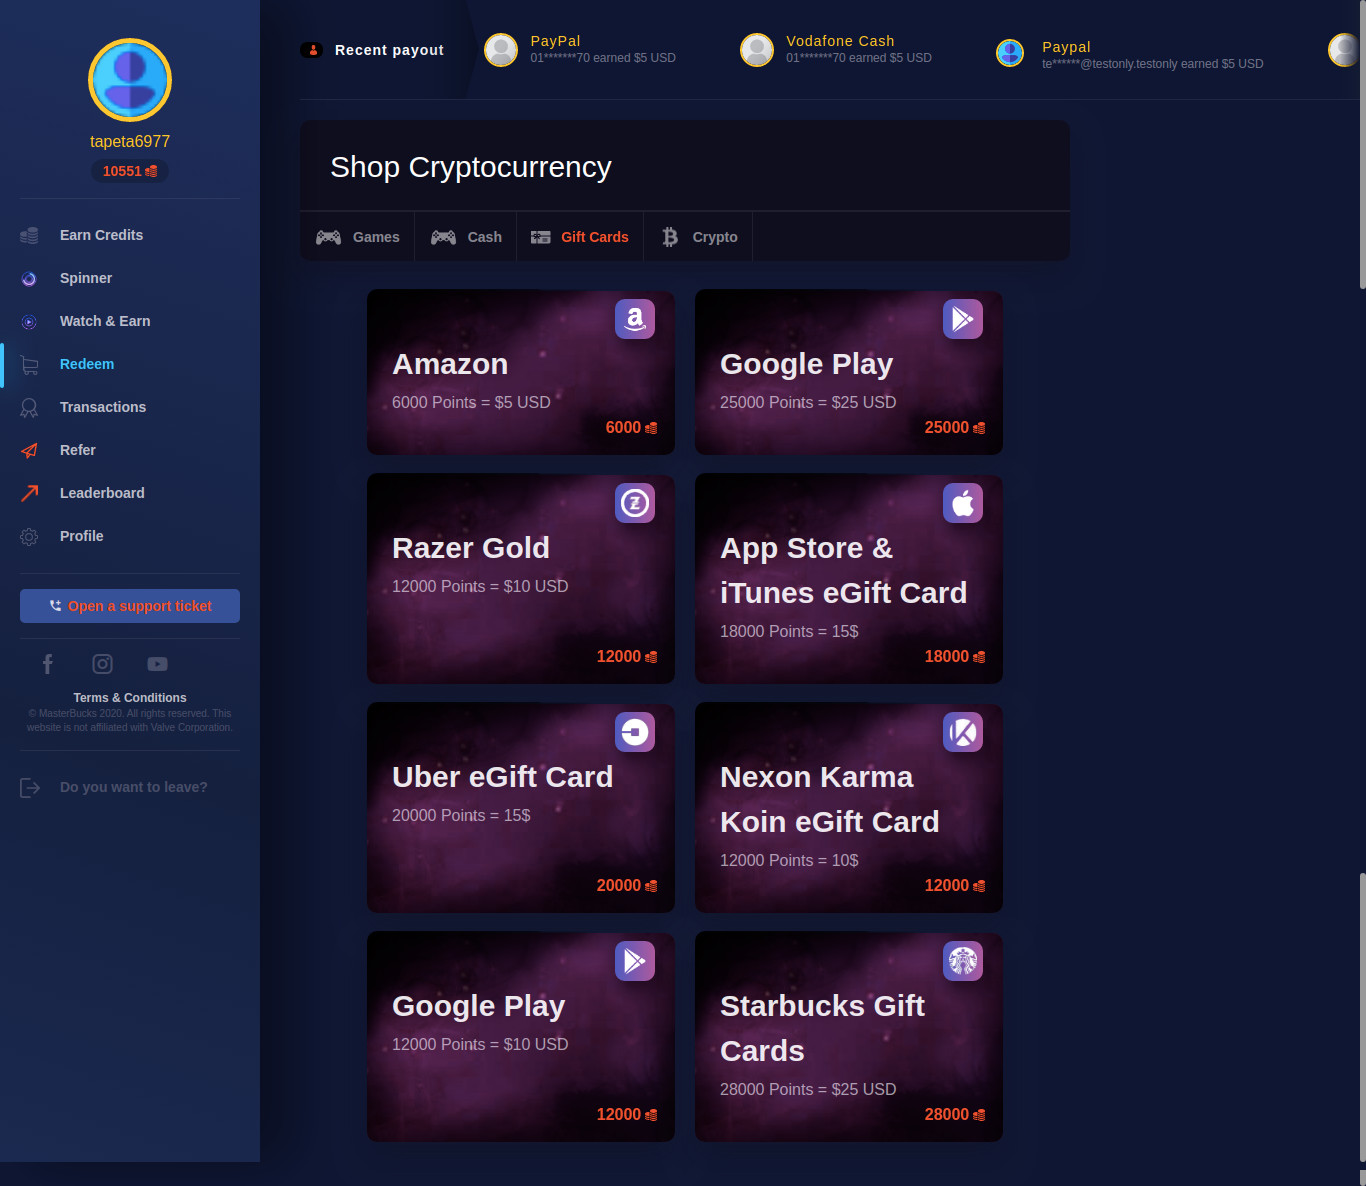Switch to the Games tab
Image resolution: width=1366 pixels, height=1186 pixels.
pyautogui.click(x=358, y=237)
